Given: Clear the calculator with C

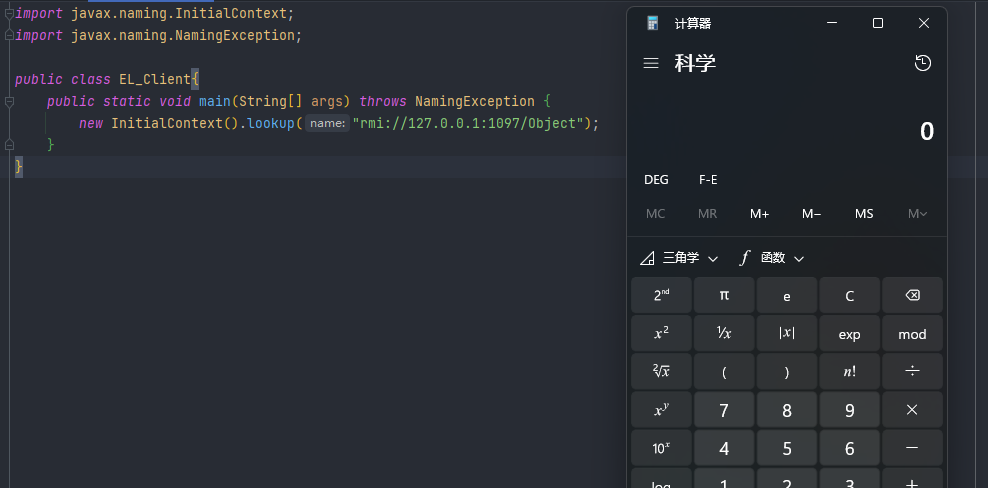Looking at the screenshot, I should (849, 296).
